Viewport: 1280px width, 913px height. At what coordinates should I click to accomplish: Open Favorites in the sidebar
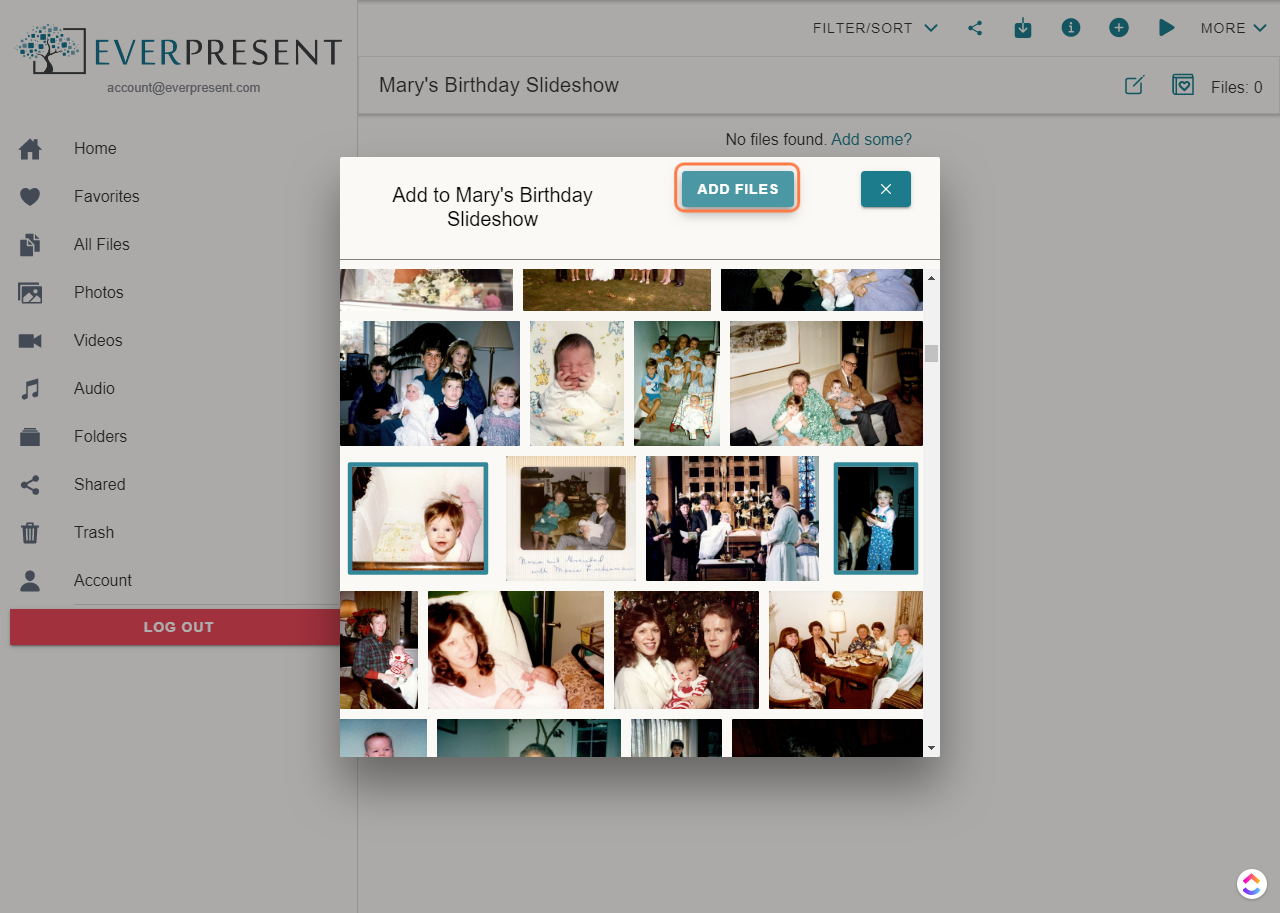(106, 196)
